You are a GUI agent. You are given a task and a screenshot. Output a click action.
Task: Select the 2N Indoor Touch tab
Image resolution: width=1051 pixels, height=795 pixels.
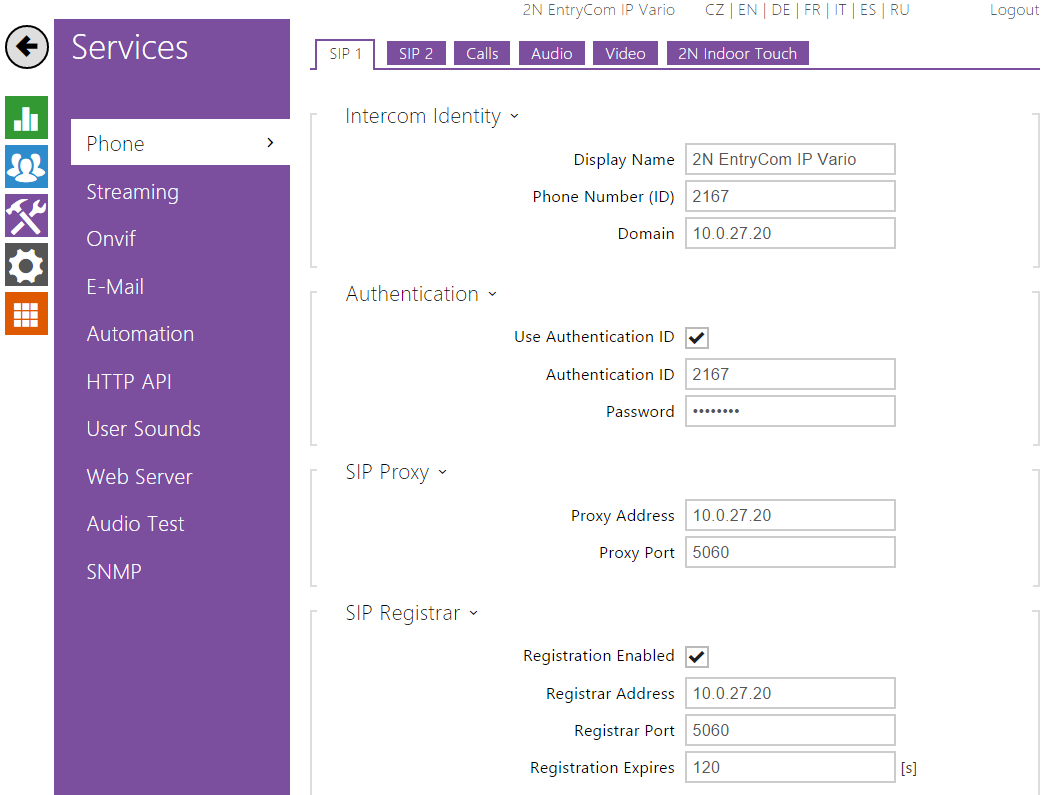(737, 54)
